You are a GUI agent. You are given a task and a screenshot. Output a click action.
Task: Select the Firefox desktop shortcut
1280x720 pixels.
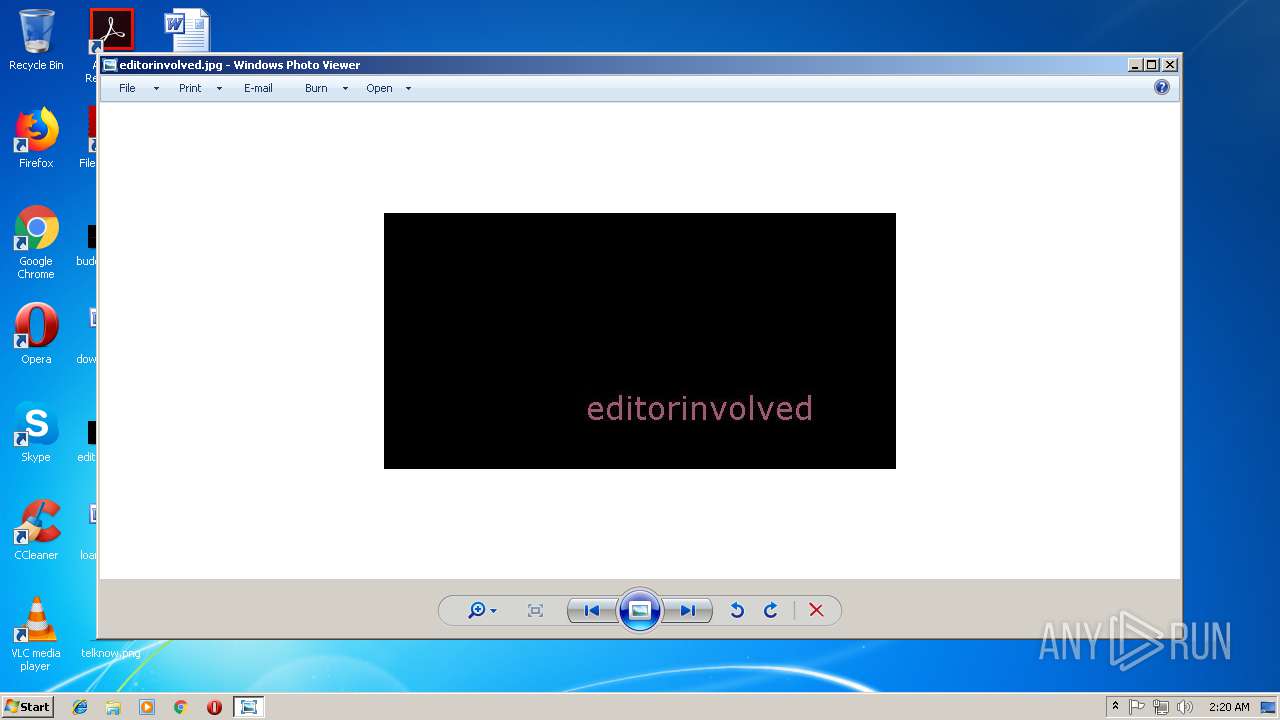click(36, 138)
